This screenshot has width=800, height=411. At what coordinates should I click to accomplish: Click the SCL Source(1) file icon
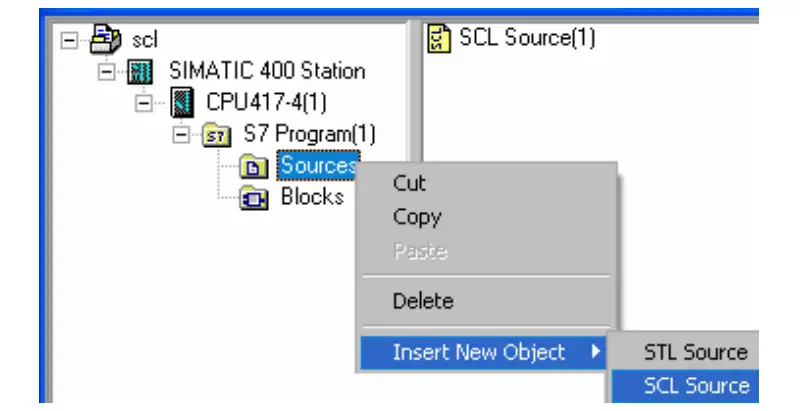(439, 38)
